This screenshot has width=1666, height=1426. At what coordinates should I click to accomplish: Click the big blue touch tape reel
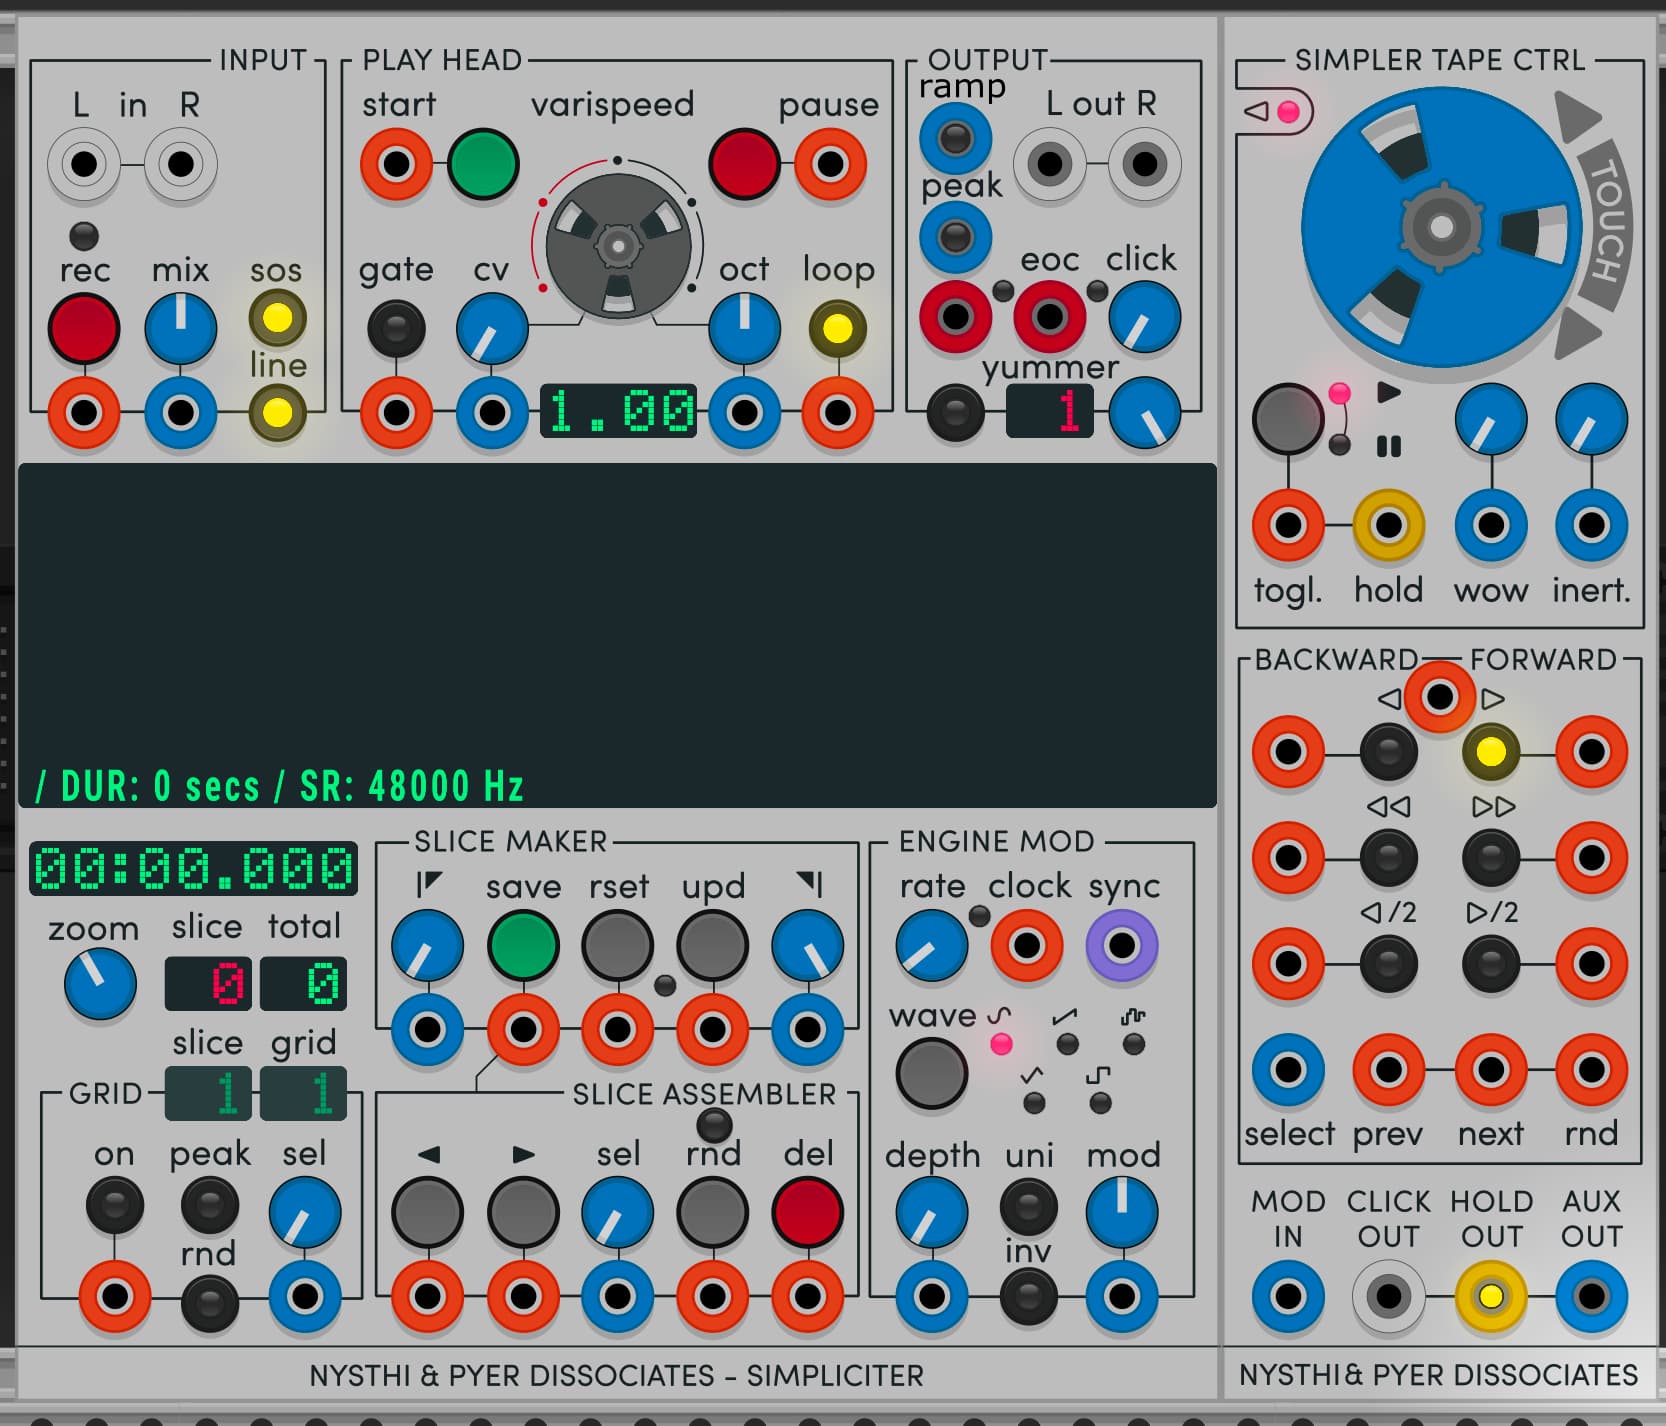(1441, 227)
